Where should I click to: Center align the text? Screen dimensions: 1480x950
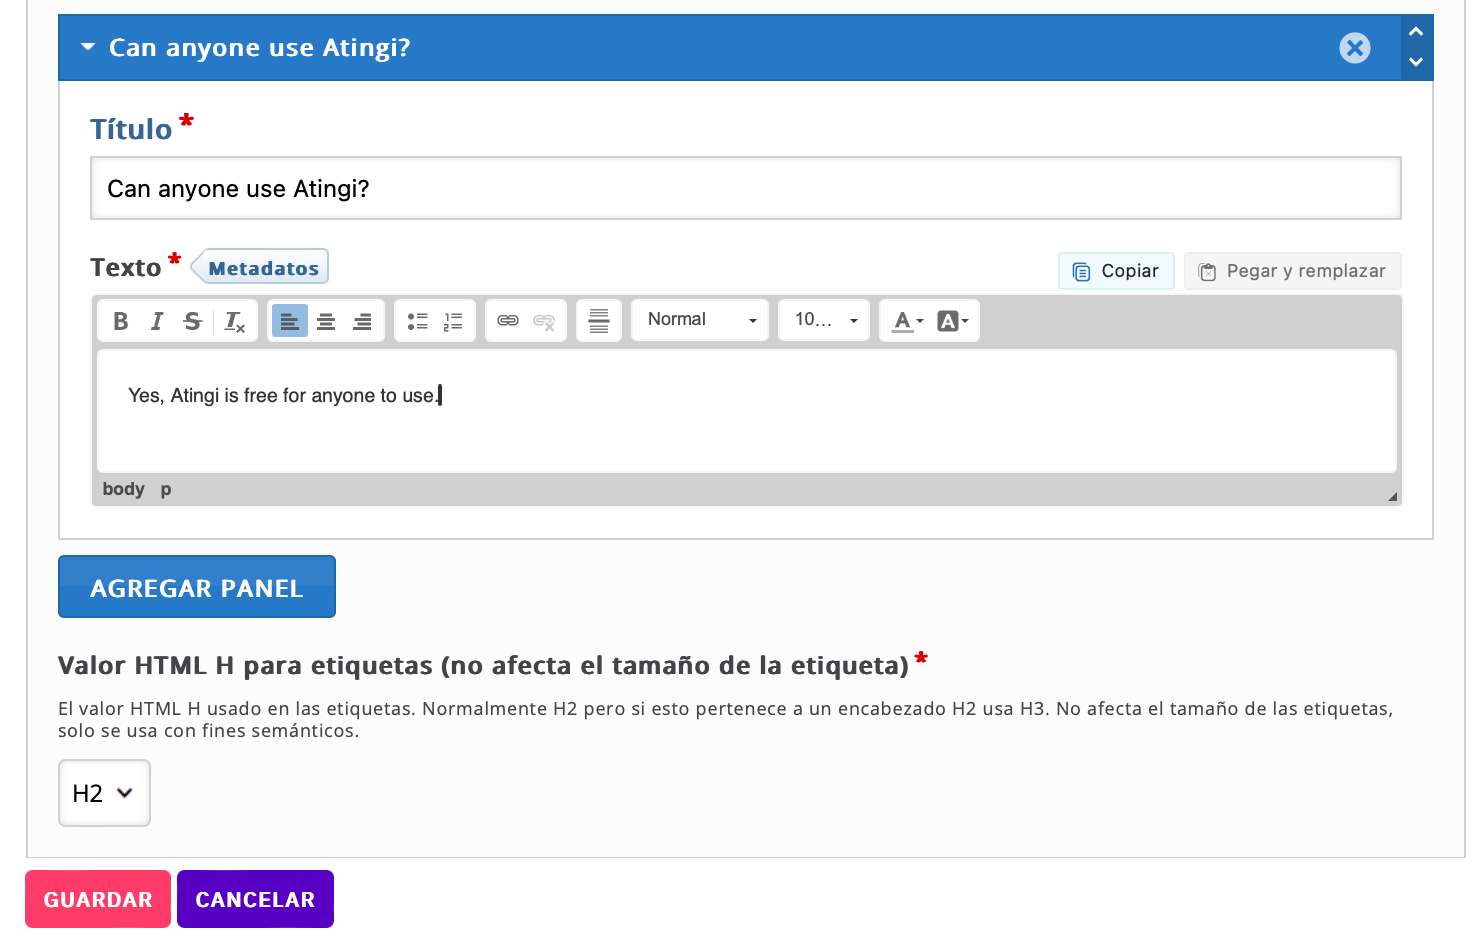[x=326, y=321]
